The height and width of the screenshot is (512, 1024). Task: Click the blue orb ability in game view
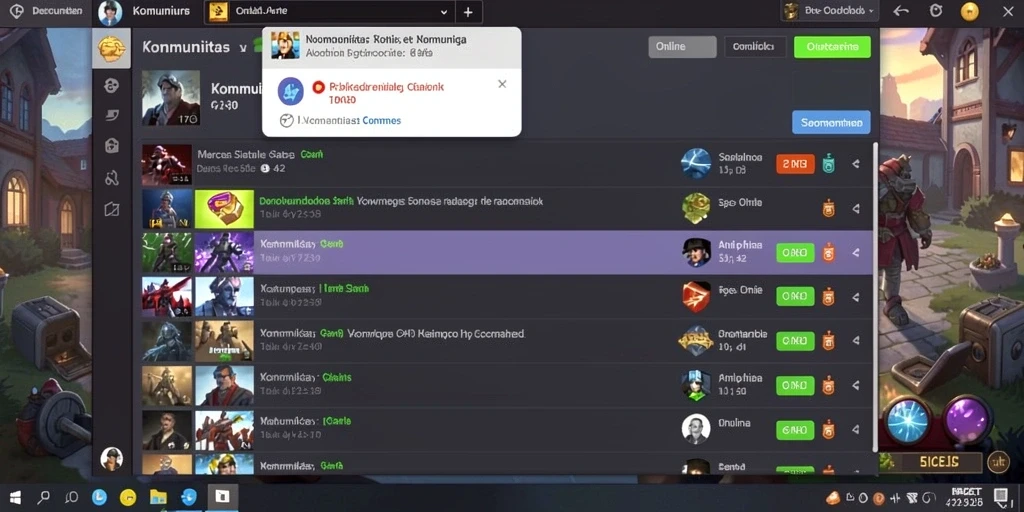(907, 419)
